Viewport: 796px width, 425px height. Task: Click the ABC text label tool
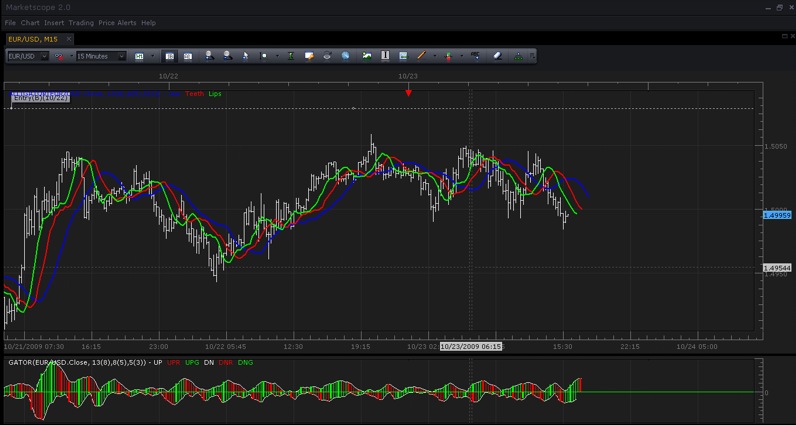(475, 55)
